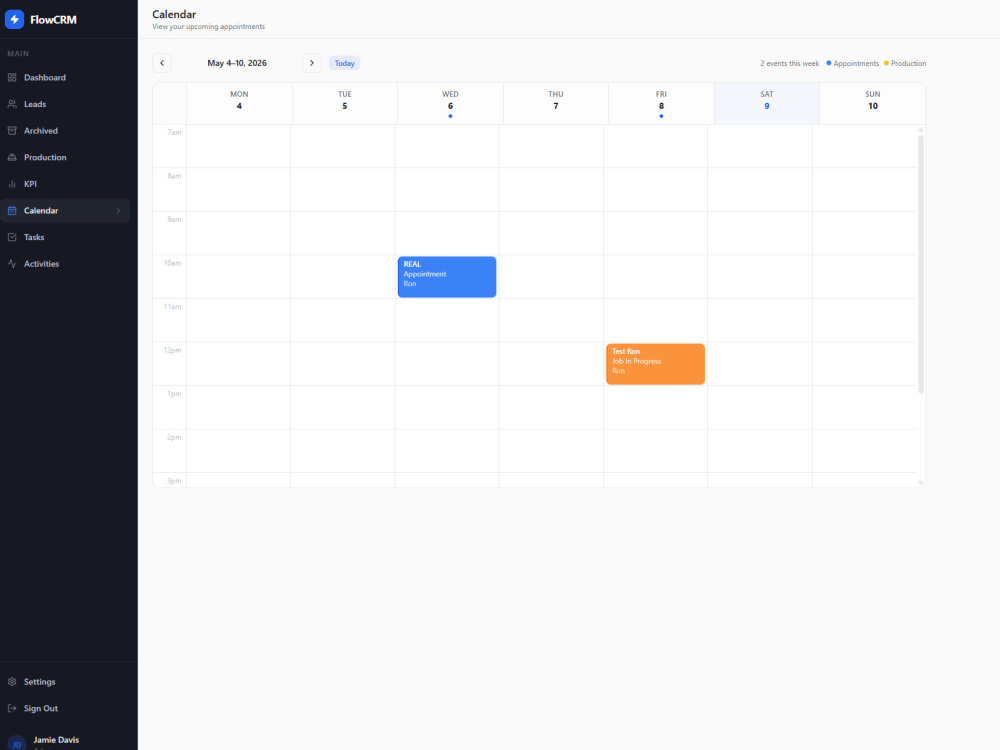Open the Test Ron Job In Progress event
The image size is (1000, 750).
pyautogui.click(x=656, y=364)
